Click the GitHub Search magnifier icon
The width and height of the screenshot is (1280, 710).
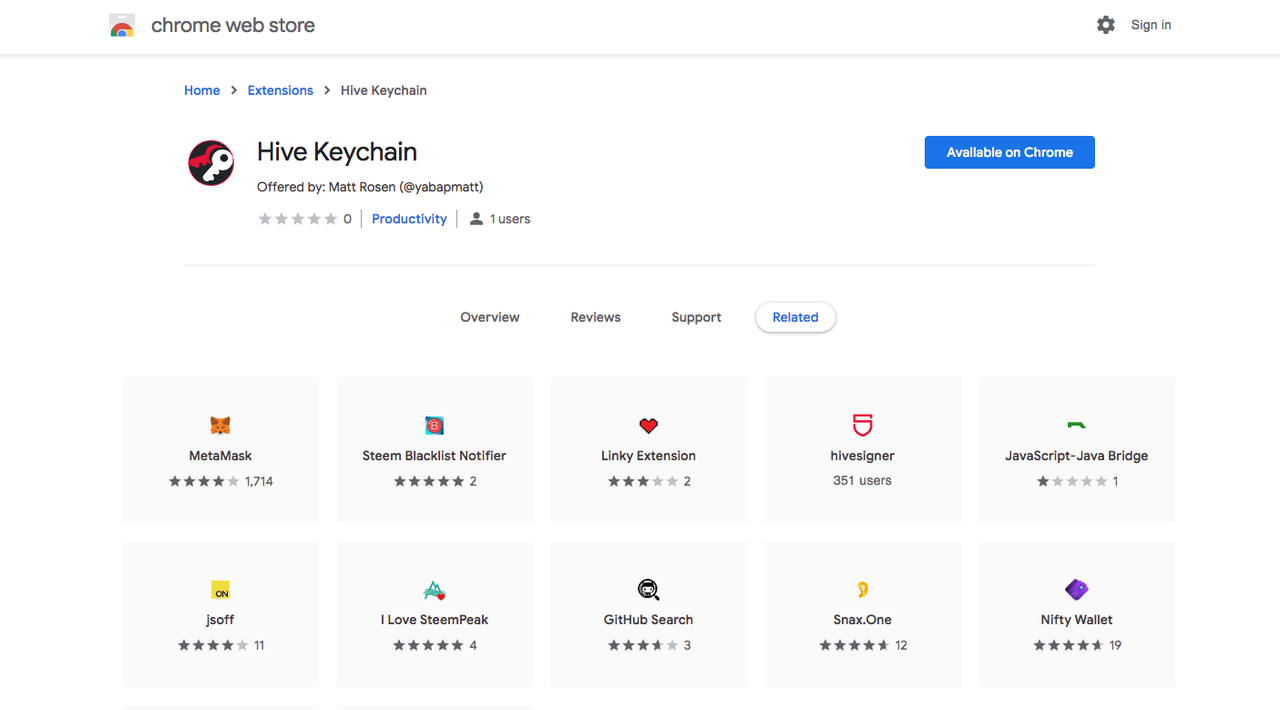click(648, 590)
